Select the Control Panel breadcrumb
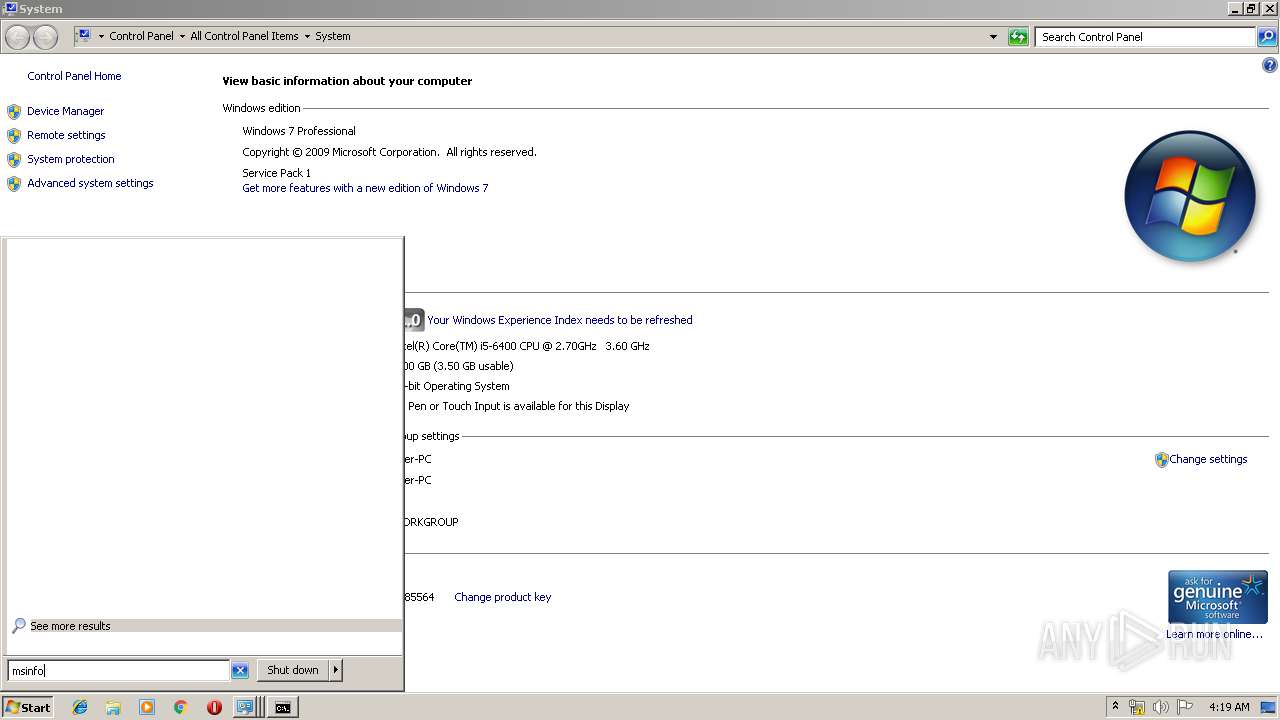Image resolution: width=1280 pixels, height=720 pixels. (x=141, y=36)
